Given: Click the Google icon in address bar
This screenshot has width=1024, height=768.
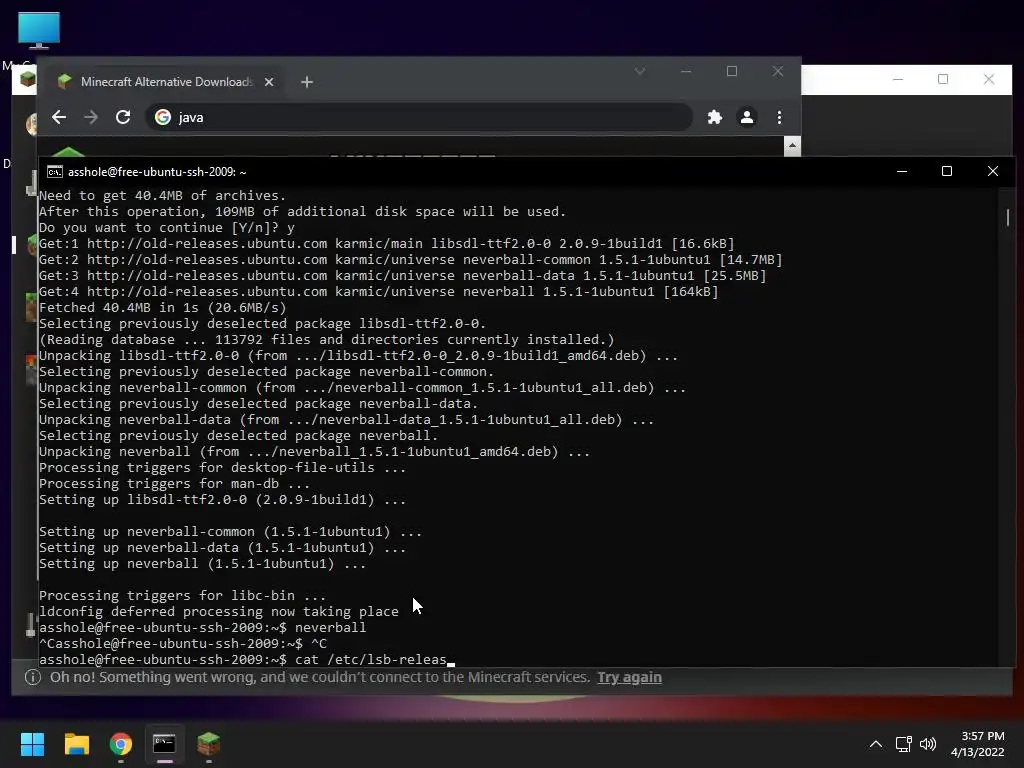Looking at the screenshot, I should 163,117.
